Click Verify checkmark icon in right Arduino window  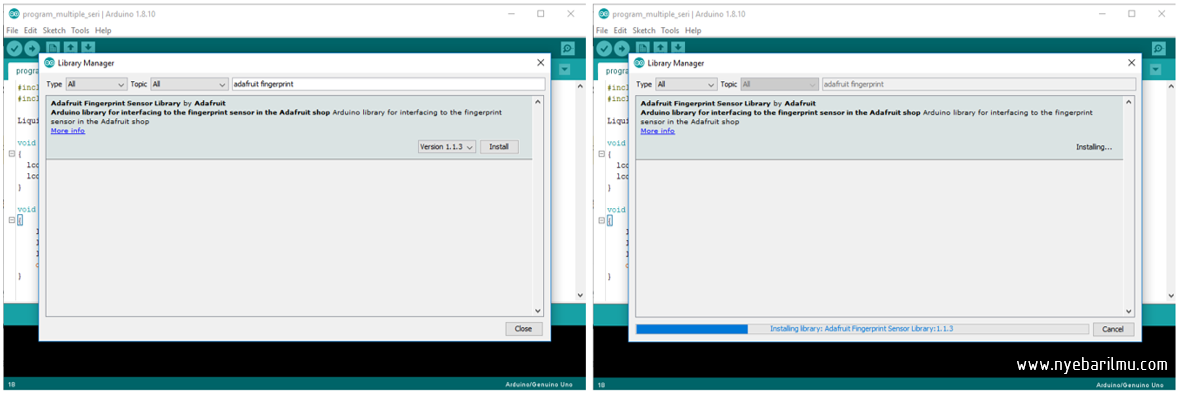(605, 48)
